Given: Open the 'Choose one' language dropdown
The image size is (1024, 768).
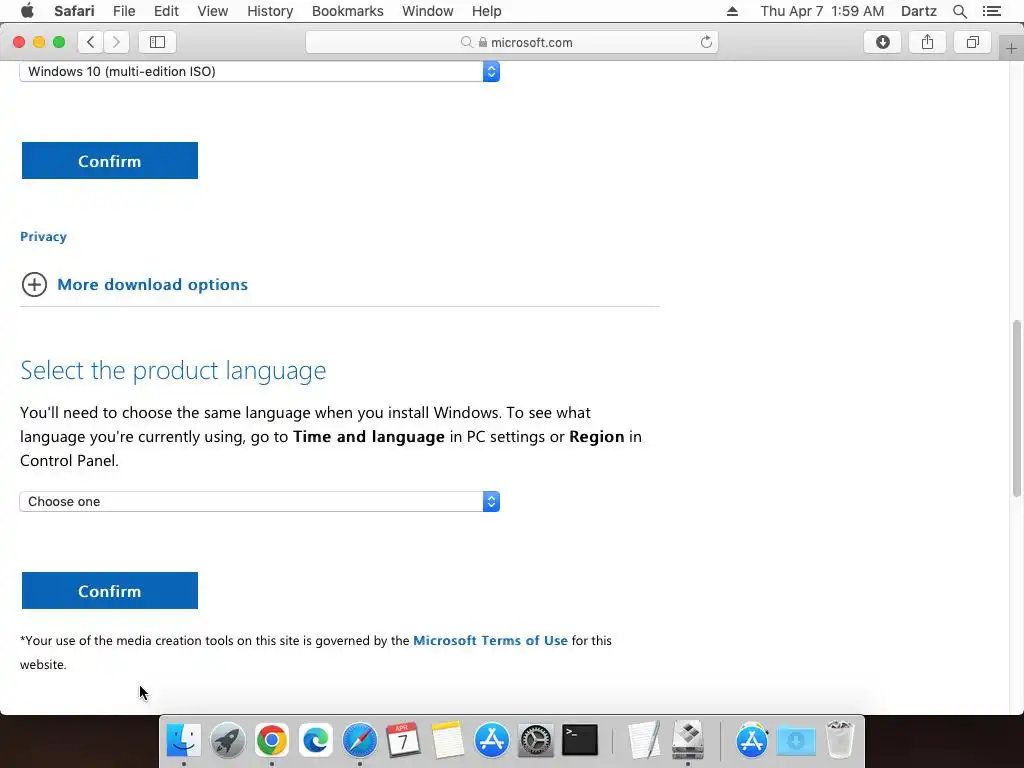Looking at the screenshot, I should point(260,502).
